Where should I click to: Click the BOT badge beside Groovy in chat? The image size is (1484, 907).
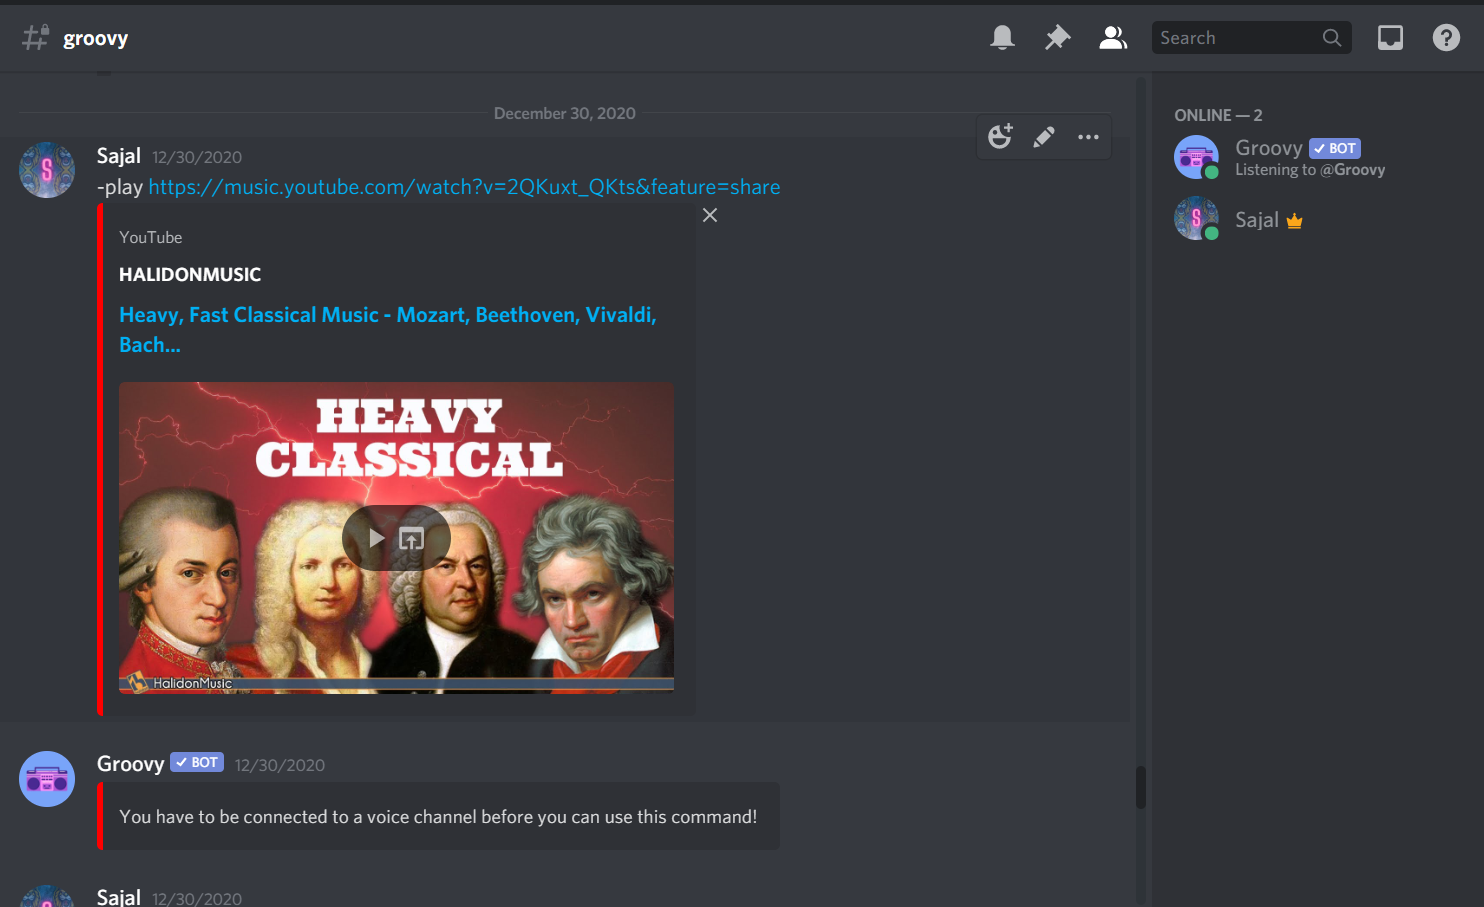(197, 763)
